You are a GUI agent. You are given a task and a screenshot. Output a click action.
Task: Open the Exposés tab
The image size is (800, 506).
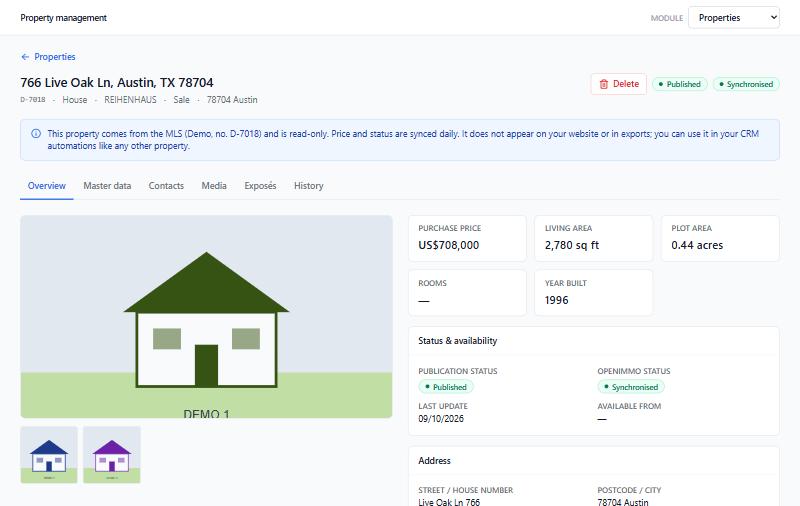(260, 186)
